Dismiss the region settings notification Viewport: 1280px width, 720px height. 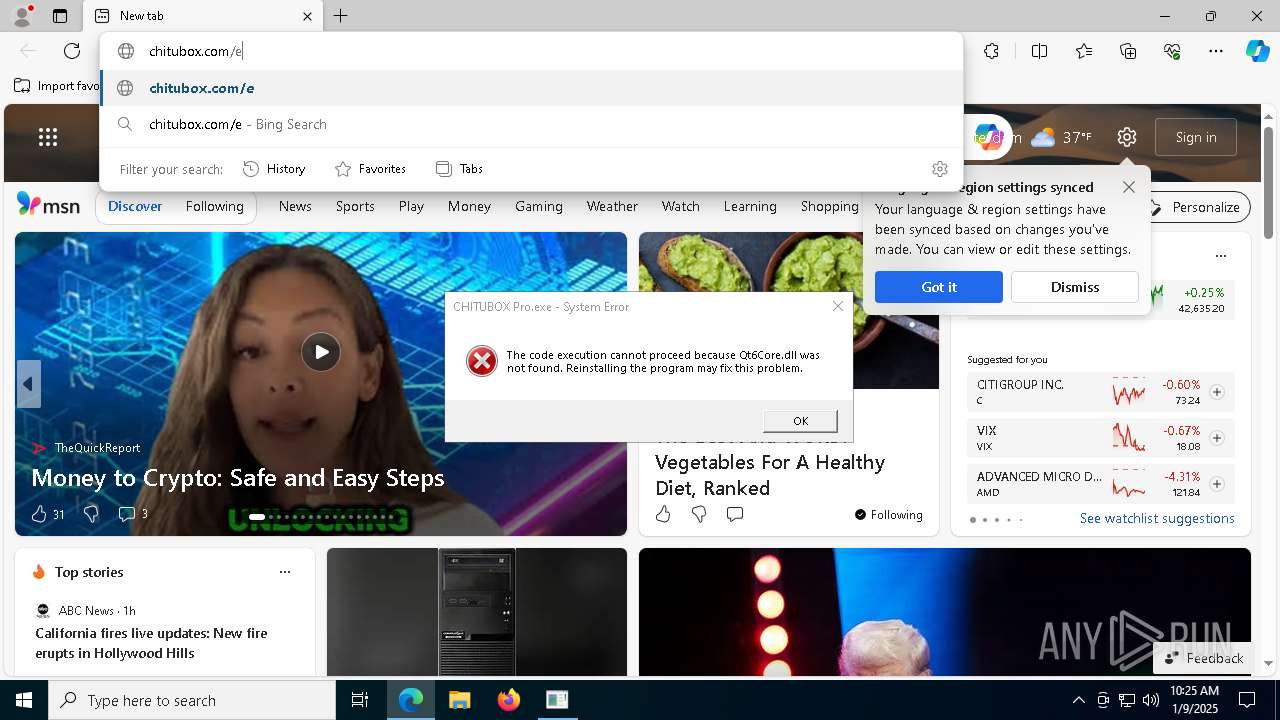1075,287
